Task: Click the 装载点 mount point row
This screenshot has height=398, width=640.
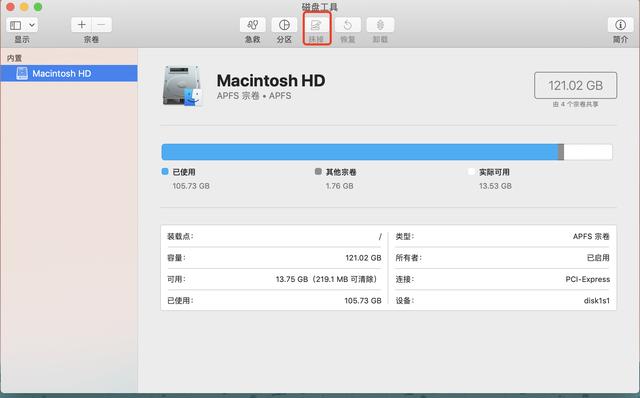Action: (x=274, y=236)
